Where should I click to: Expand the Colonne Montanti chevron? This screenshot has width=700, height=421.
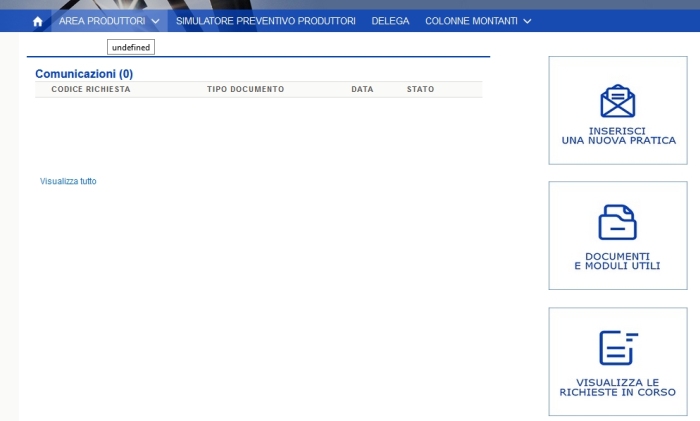point(527,21)
